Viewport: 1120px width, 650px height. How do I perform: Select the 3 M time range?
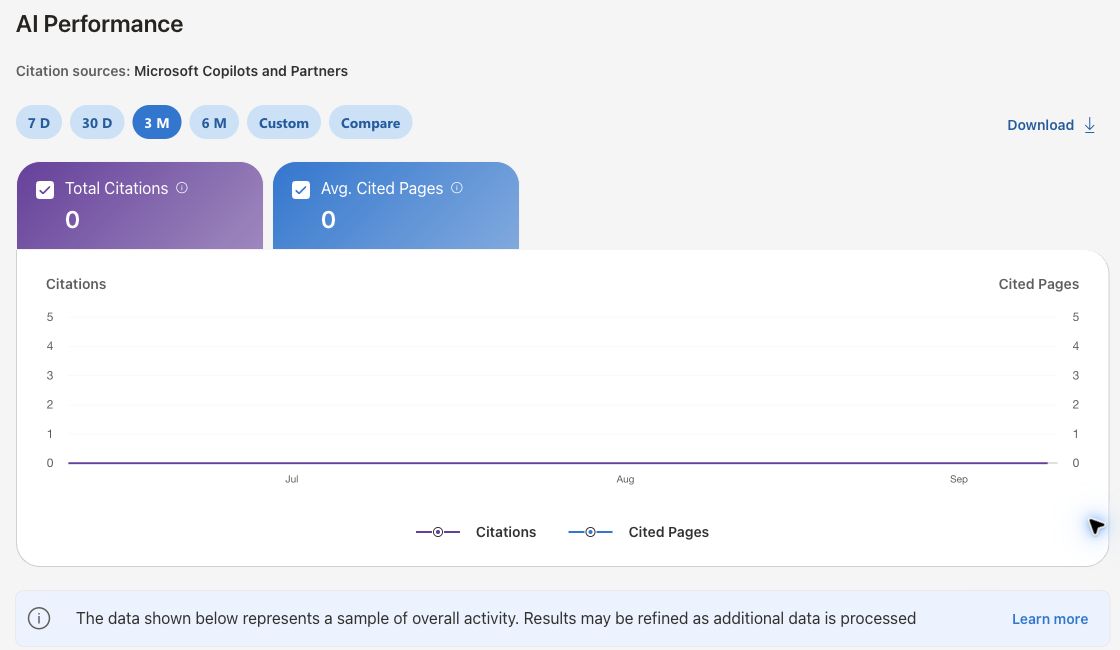pos(156,123)
